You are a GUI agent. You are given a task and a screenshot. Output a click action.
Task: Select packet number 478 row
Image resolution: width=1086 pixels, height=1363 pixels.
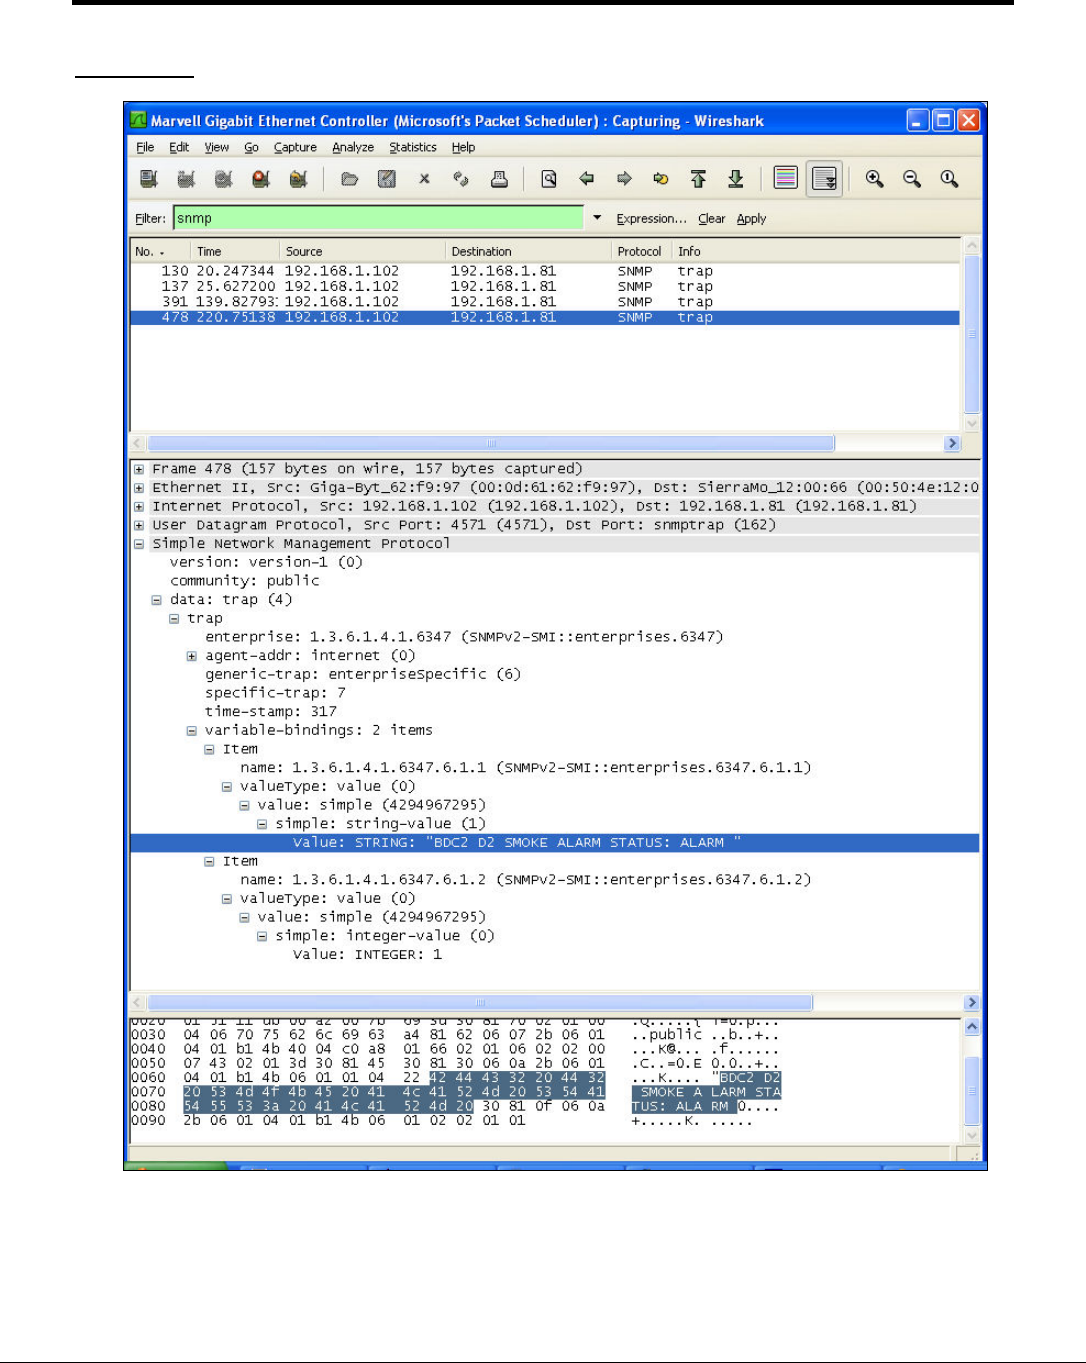545,317
